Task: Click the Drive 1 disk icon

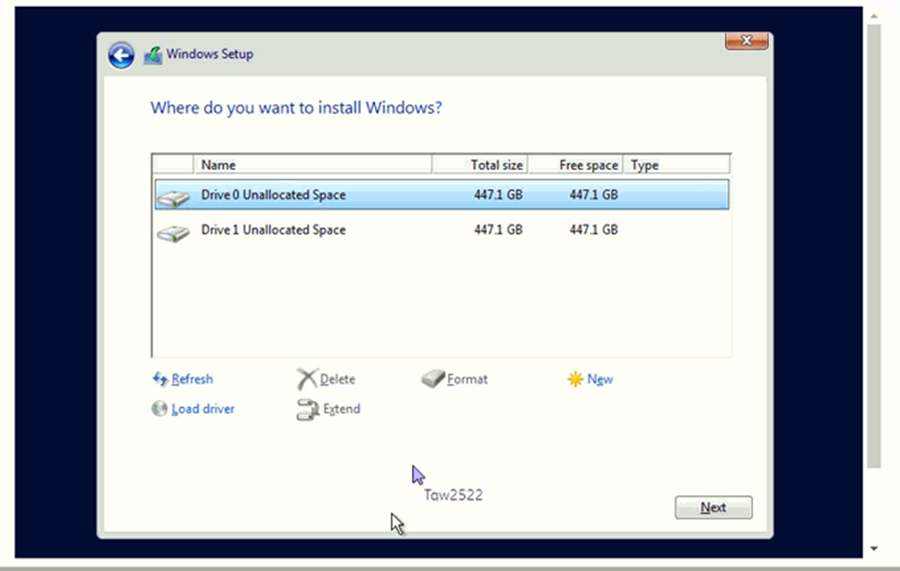Action: [x=173, y=232]
